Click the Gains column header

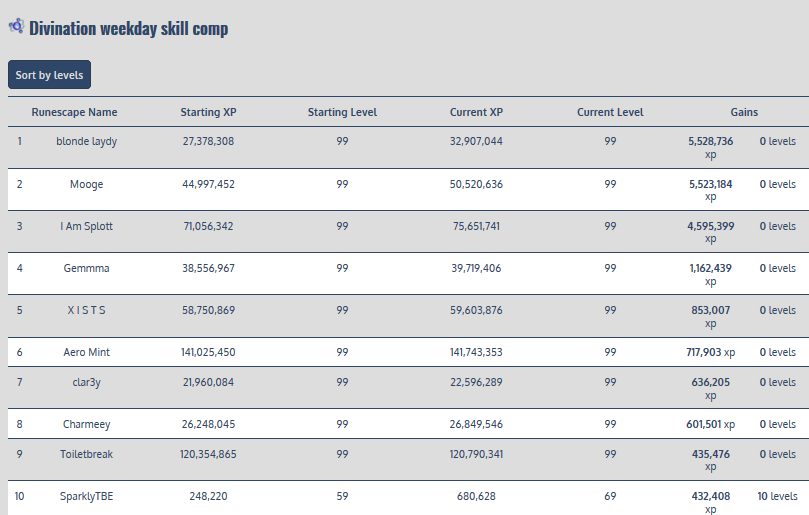[744, 112]
